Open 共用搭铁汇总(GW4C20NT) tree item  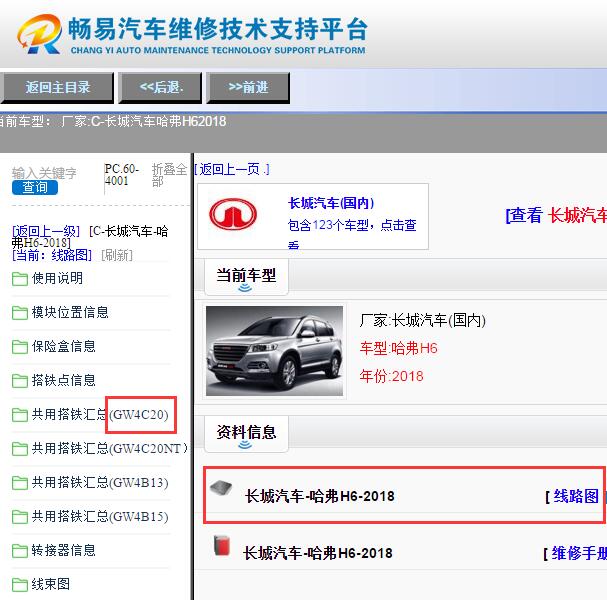110,449
